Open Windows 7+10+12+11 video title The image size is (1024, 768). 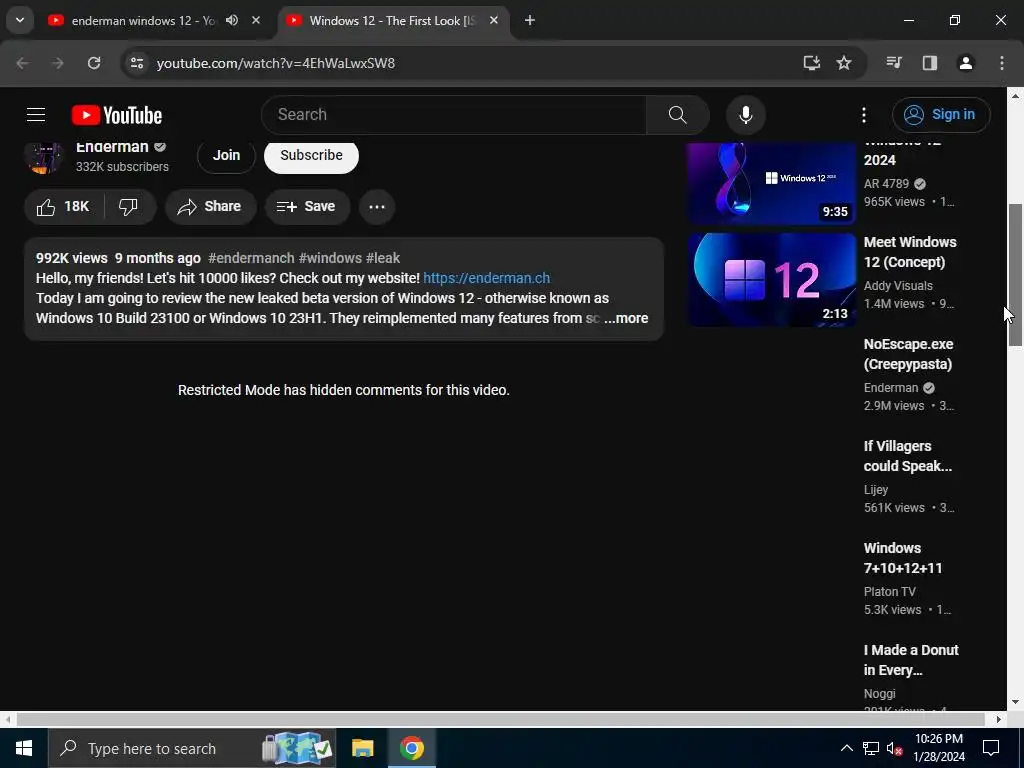(903, 558)
